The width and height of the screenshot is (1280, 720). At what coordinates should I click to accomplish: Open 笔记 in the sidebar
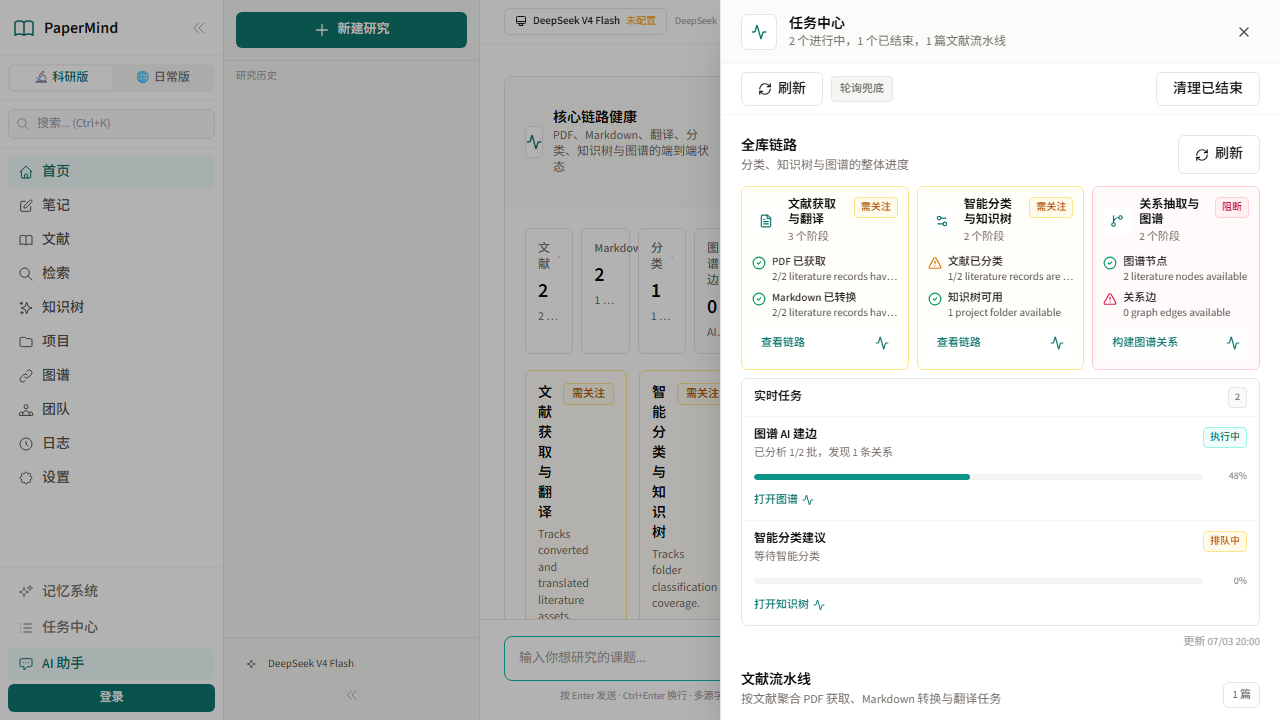[x=111, y=205]
